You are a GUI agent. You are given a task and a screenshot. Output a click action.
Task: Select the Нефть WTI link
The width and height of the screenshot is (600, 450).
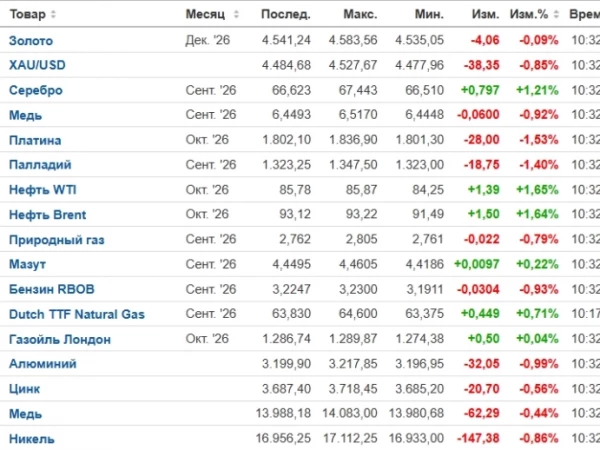(x=43, y=190)
